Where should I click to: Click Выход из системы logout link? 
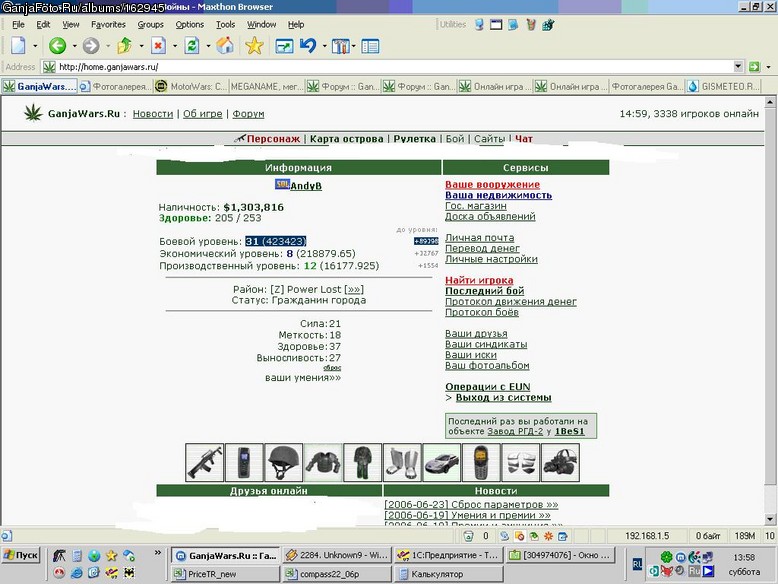(504, 397)
